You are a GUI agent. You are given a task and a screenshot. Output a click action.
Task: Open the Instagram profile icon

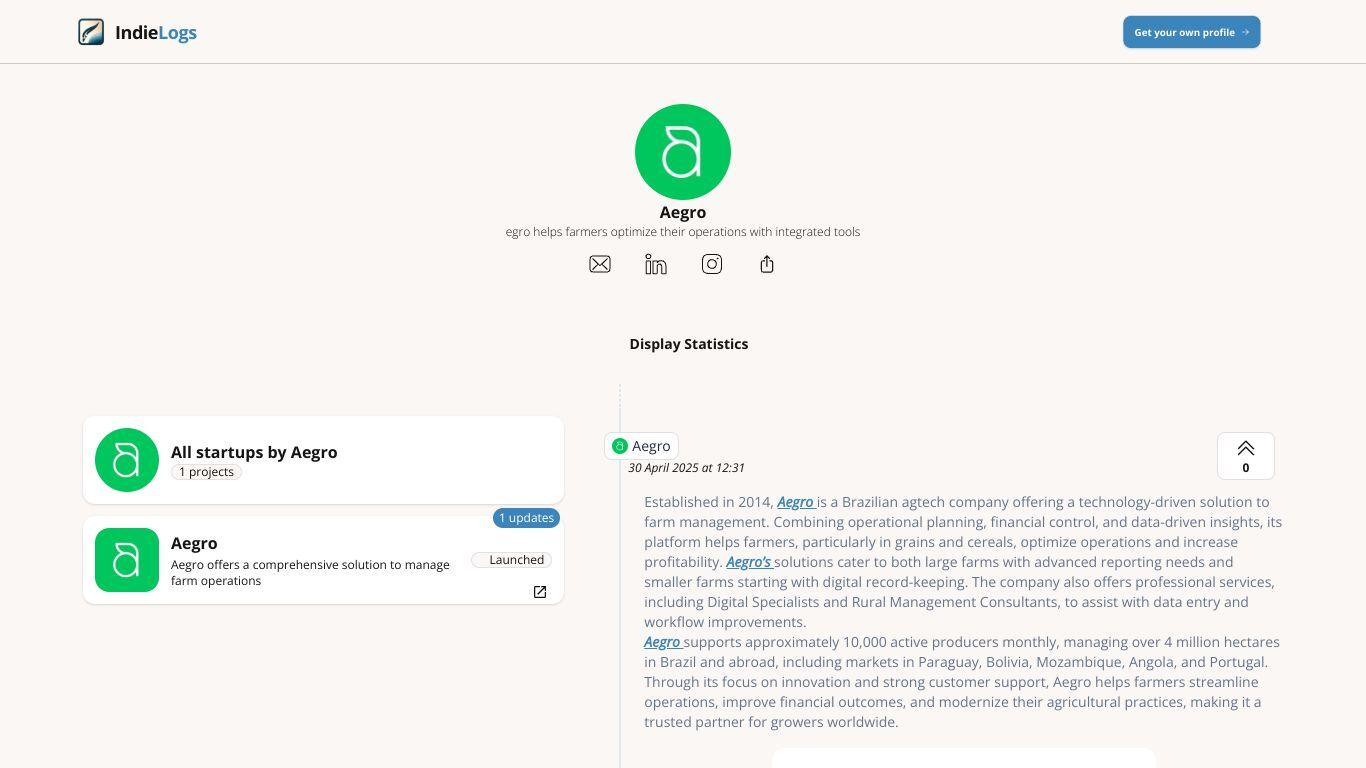(712, 264)
